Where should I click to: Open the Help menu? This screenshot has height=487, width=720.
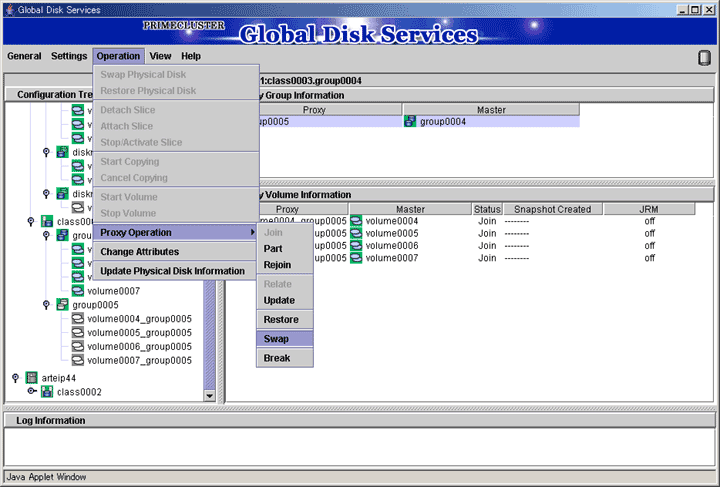[x=191, y=56]
